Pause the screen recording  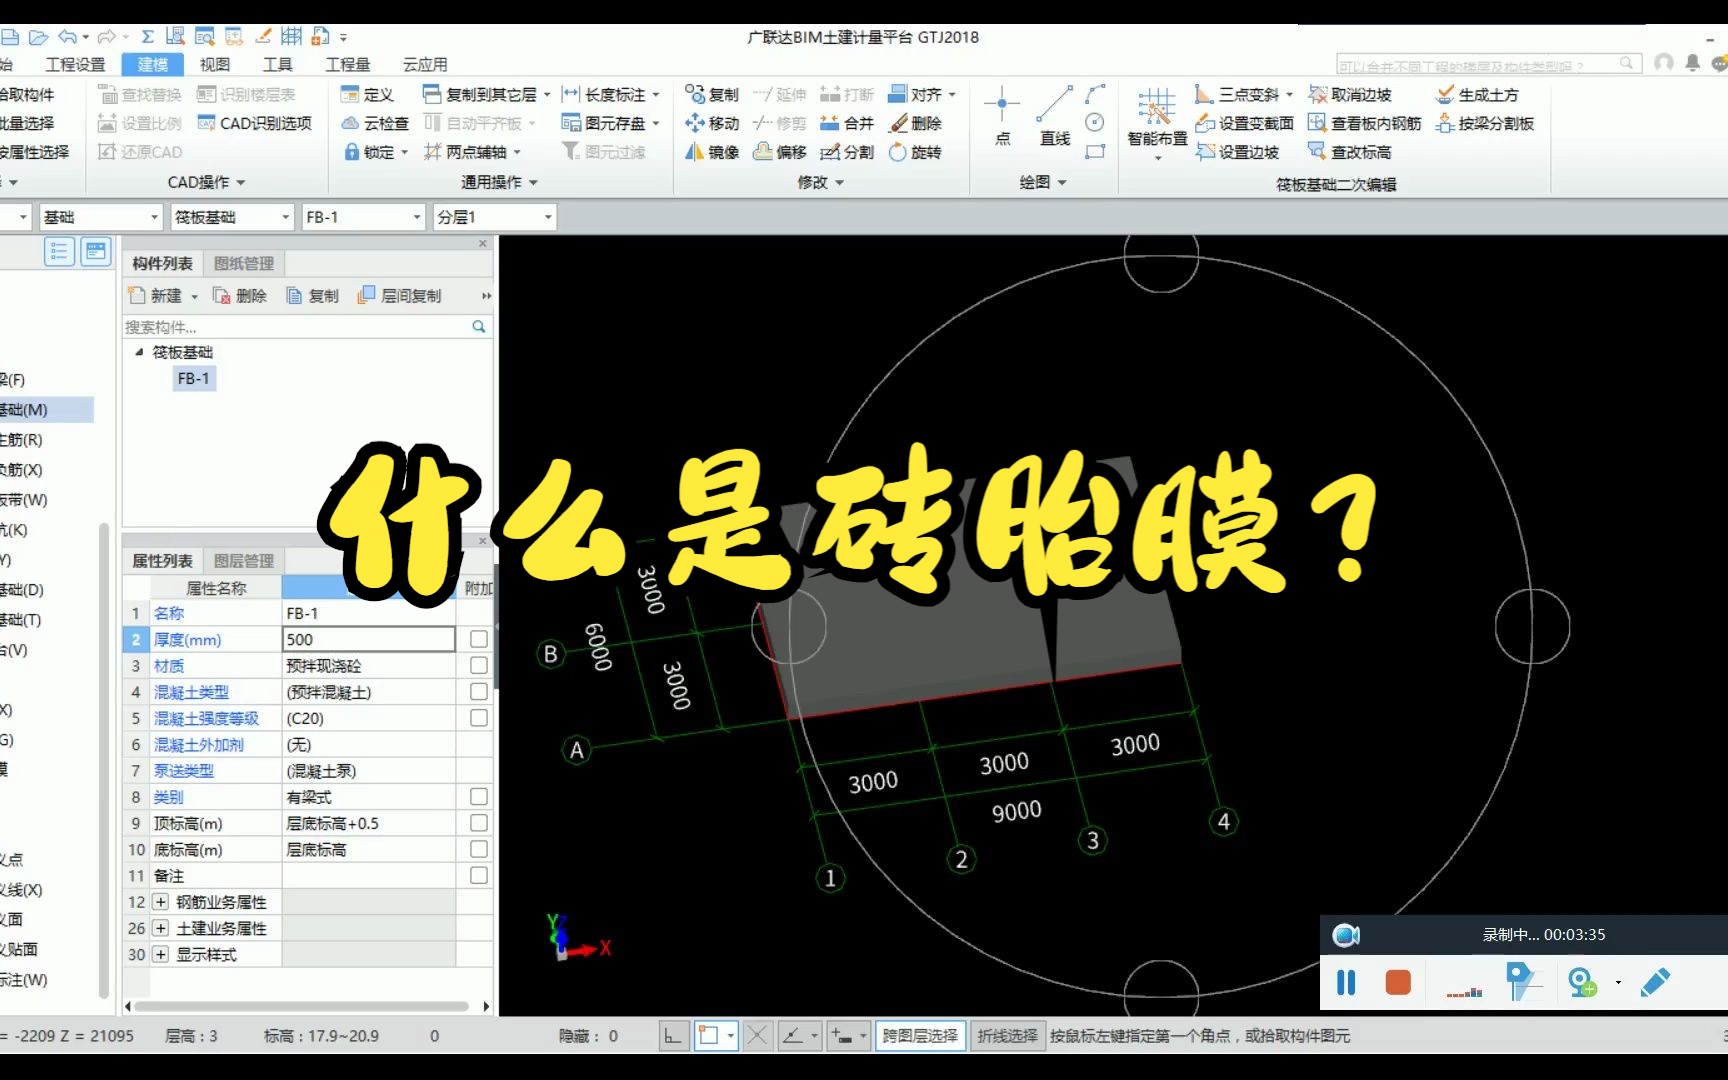pyautogui.click(x=1346, y=983)
